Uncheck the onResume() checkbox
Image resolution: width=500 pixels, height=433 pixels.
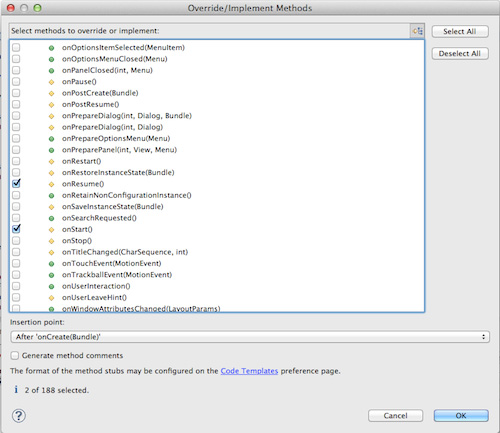pyautogui.click(x=16, y=183)
